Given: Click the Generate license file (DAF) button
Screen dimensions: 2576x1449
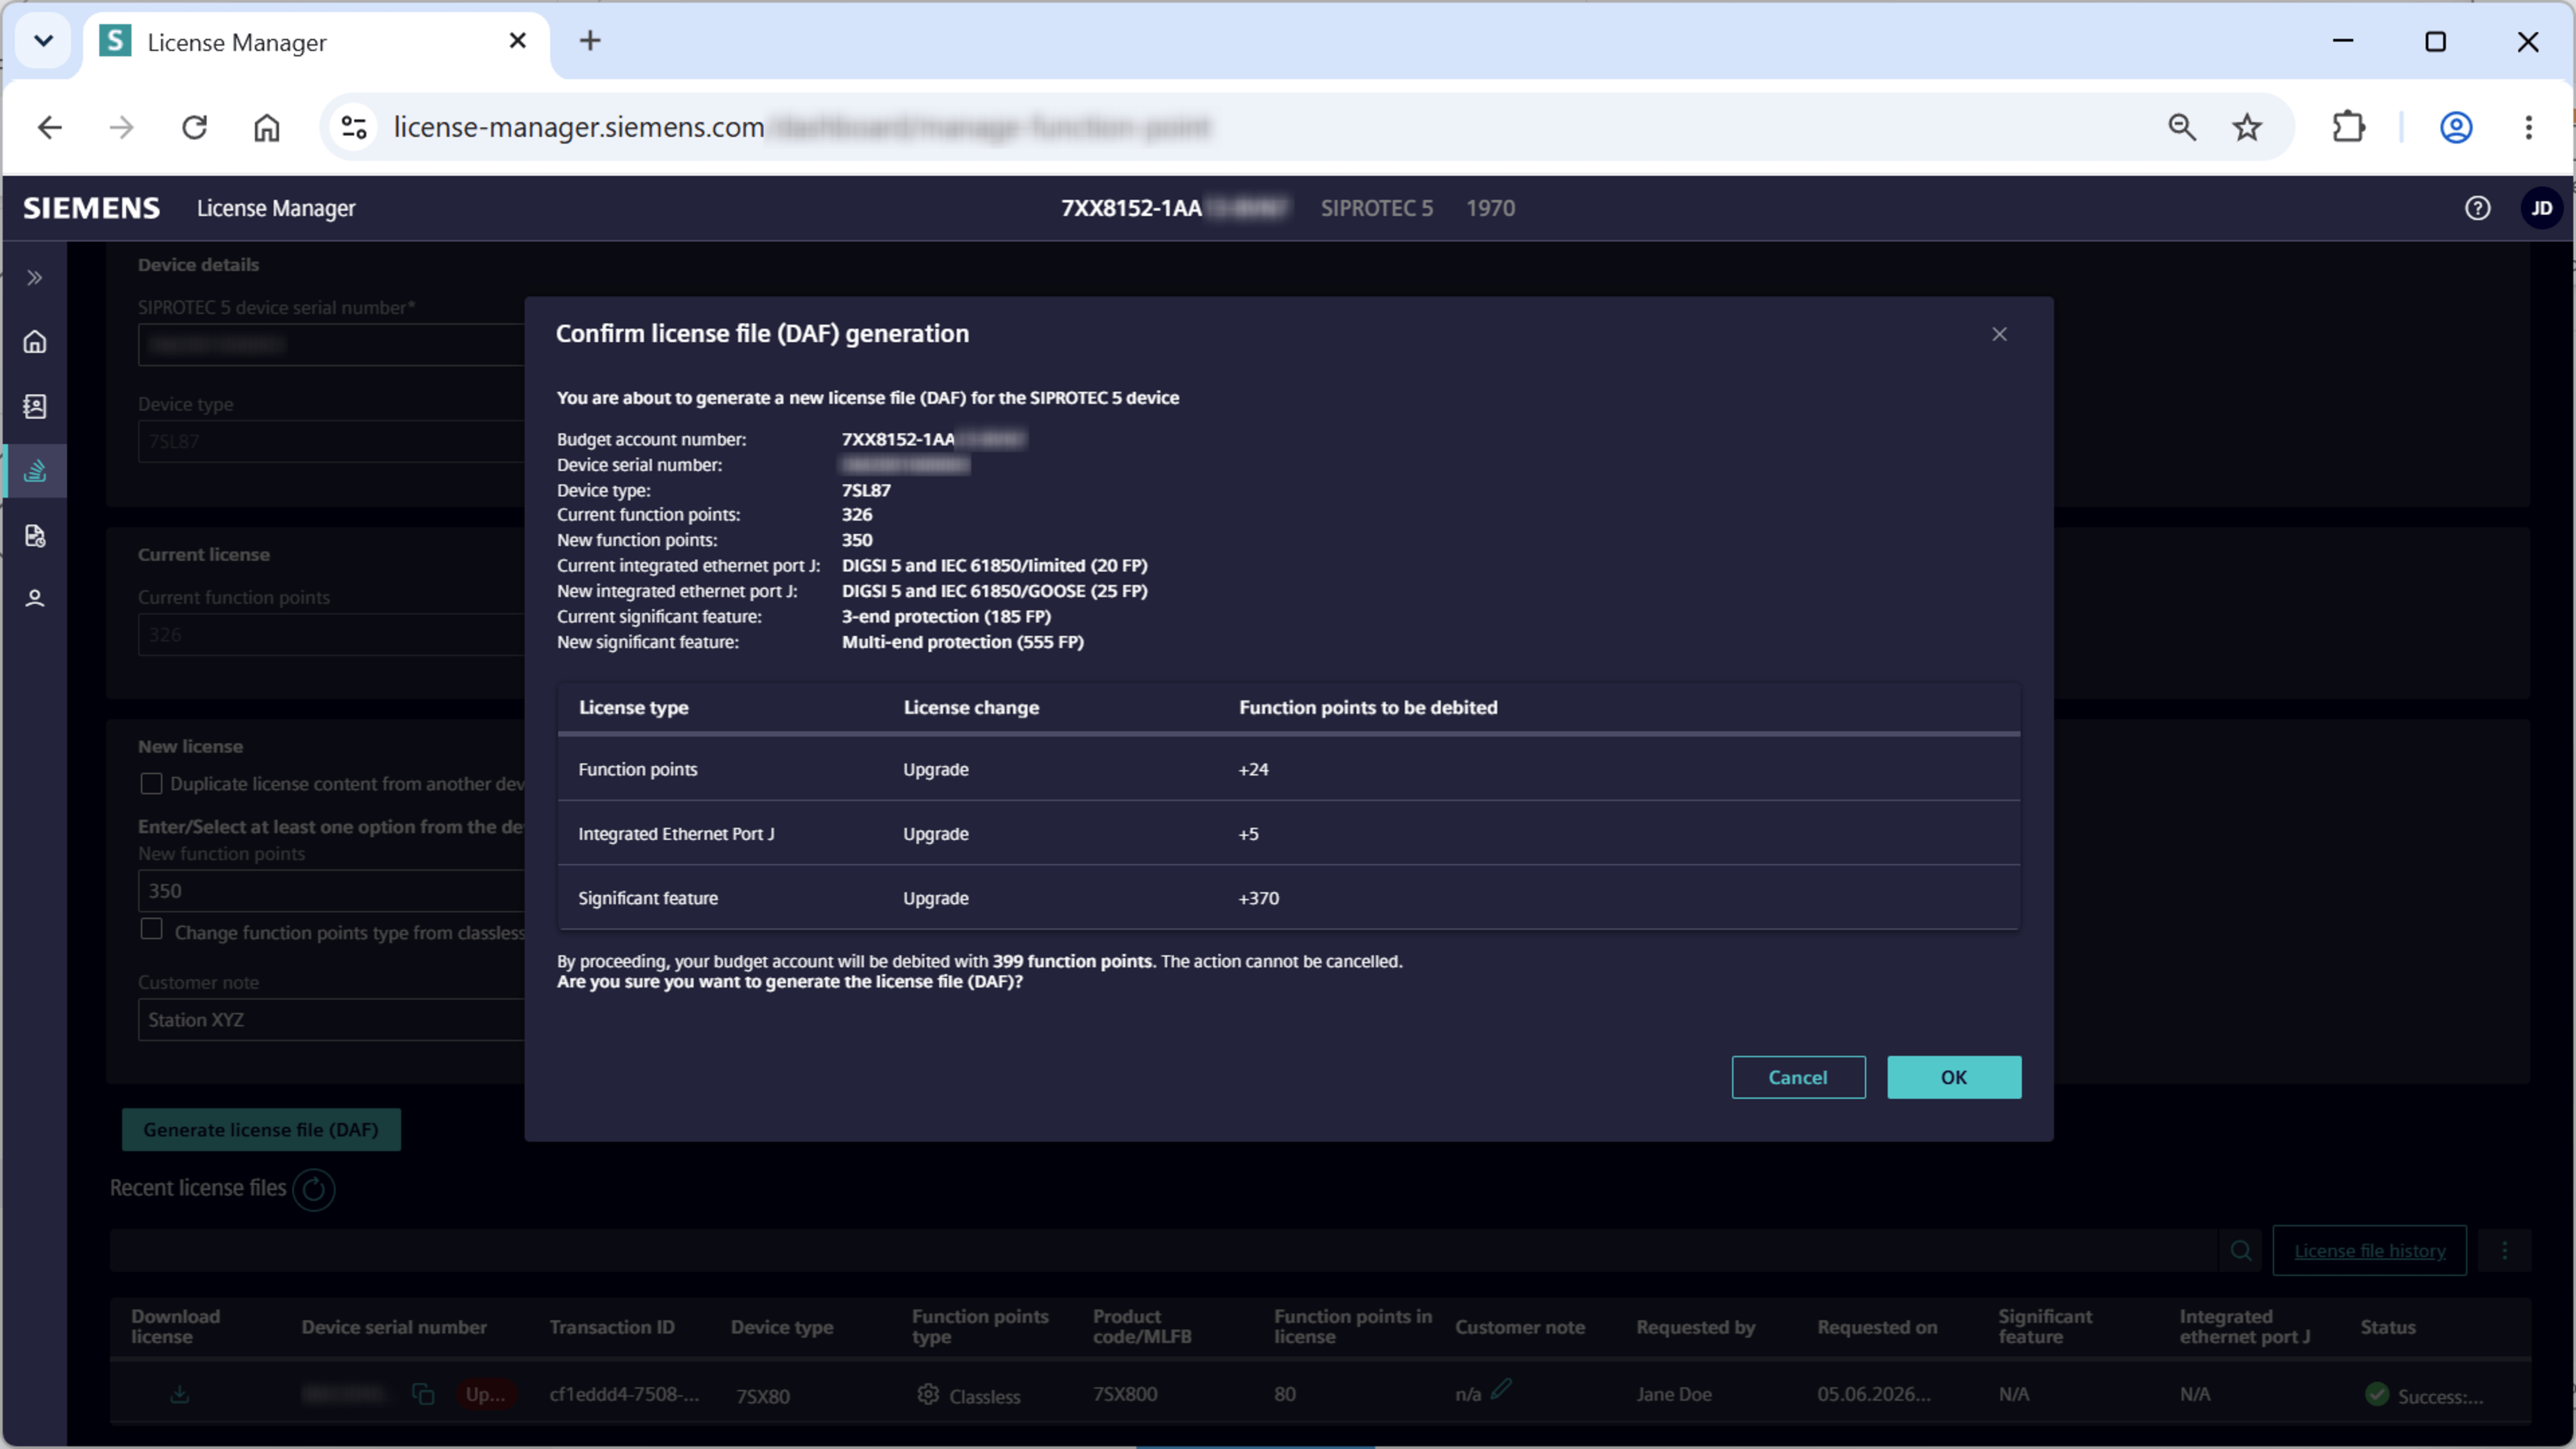Looking at the screenshot, I should point(261,1129).
